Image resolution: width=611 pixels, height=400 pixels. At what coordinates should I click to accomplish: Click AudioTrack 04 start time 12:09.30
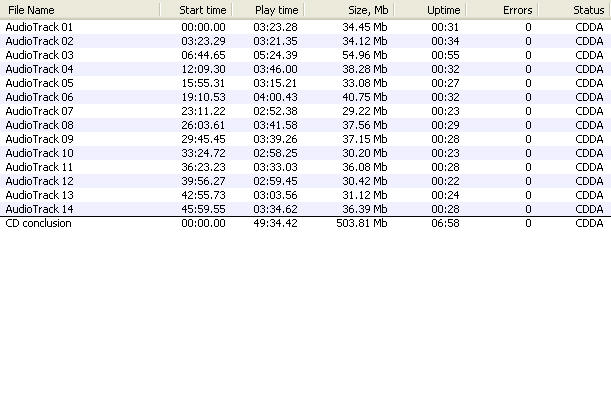tap(203, 69)
